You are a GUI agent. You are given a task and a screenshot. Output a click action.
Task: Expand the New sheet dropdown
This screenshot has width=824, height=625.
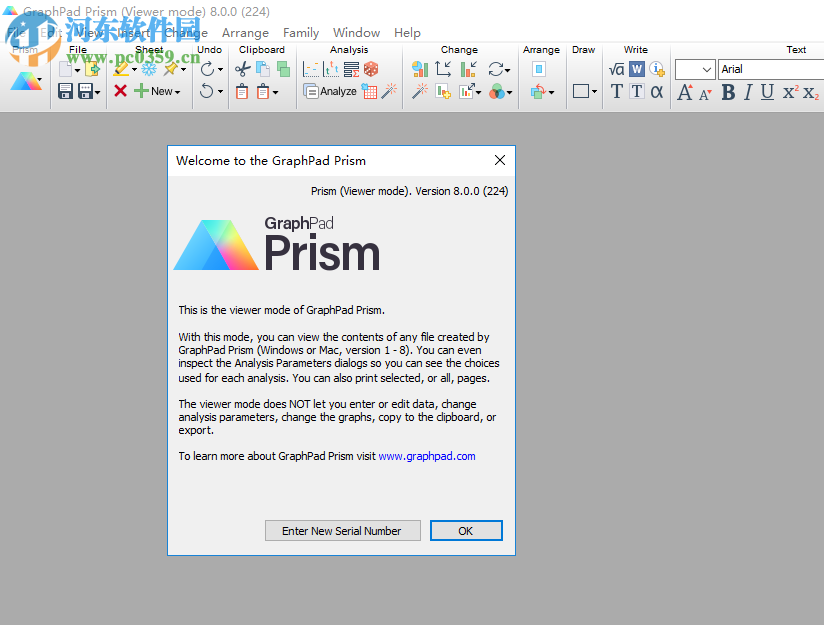176,91
